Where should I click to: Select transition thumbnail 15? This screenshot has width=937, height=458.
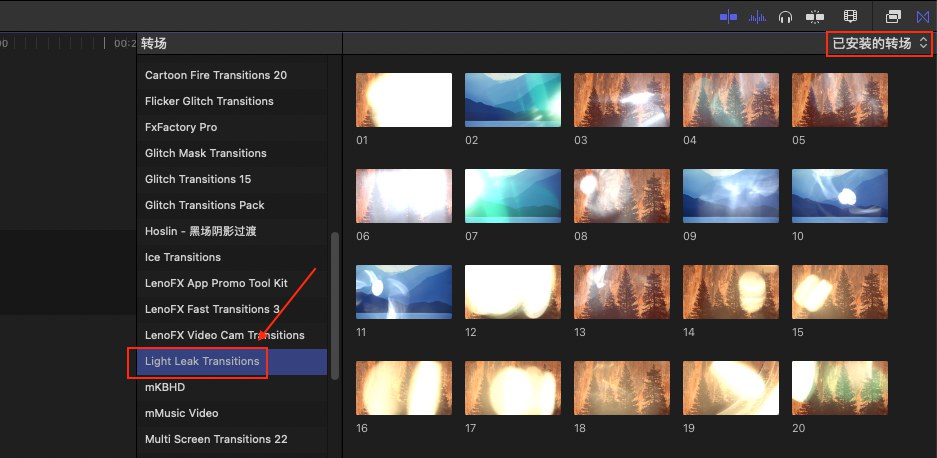tap(840, 292)
